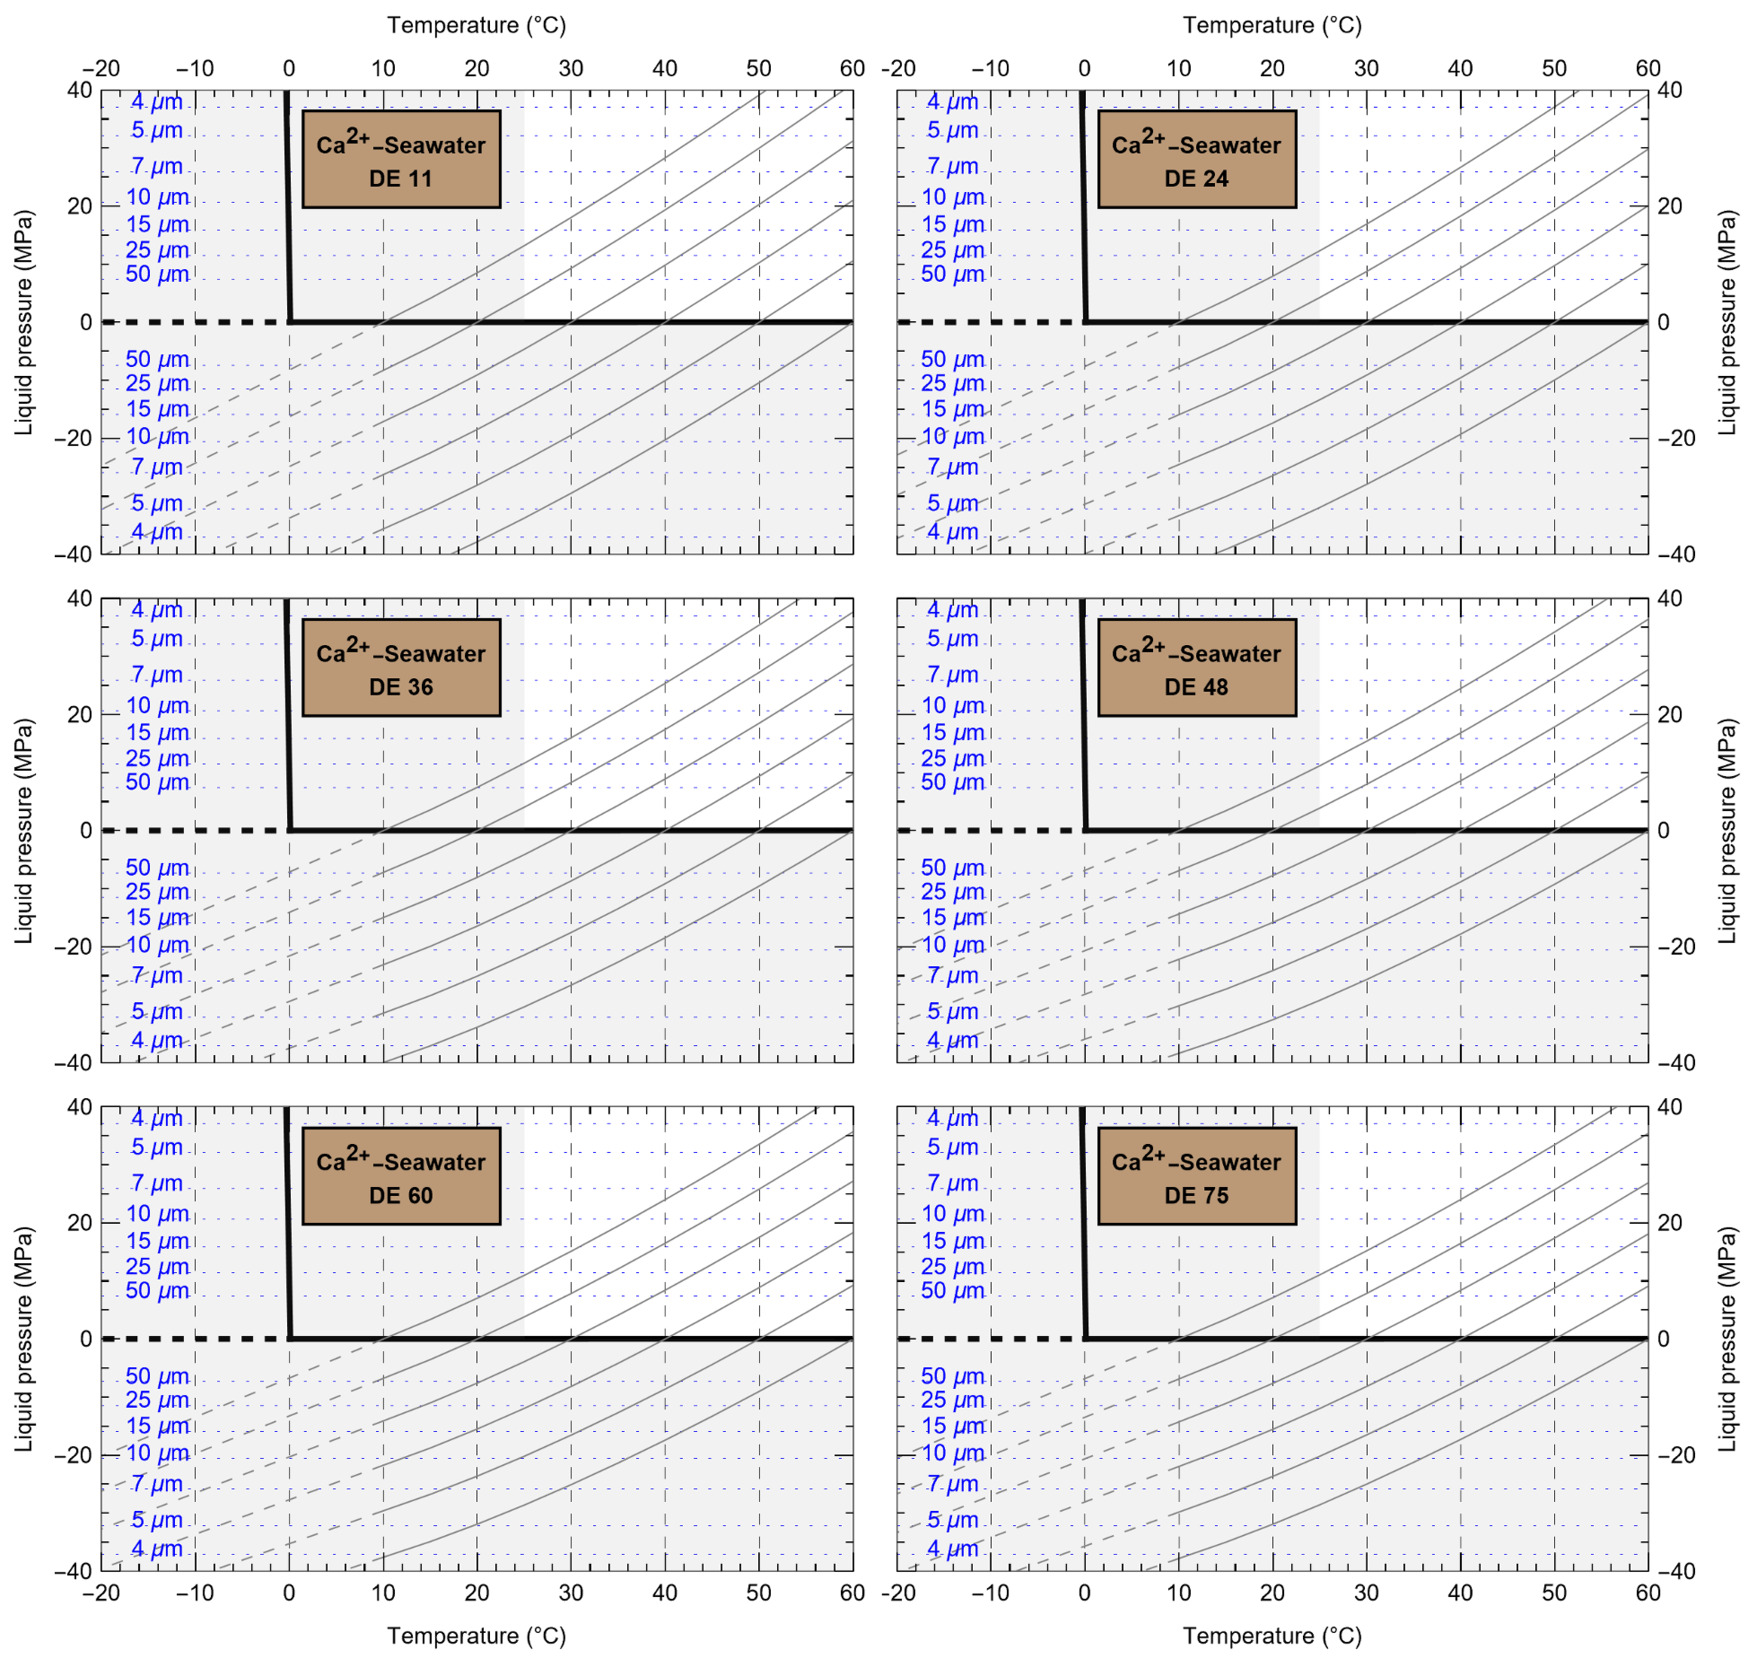The width and height of the screenshot is (1757, 1667).
Task: Click the Ca2+-Seawater title in DE 75 panel
Action: [x=1195, y=1162]
